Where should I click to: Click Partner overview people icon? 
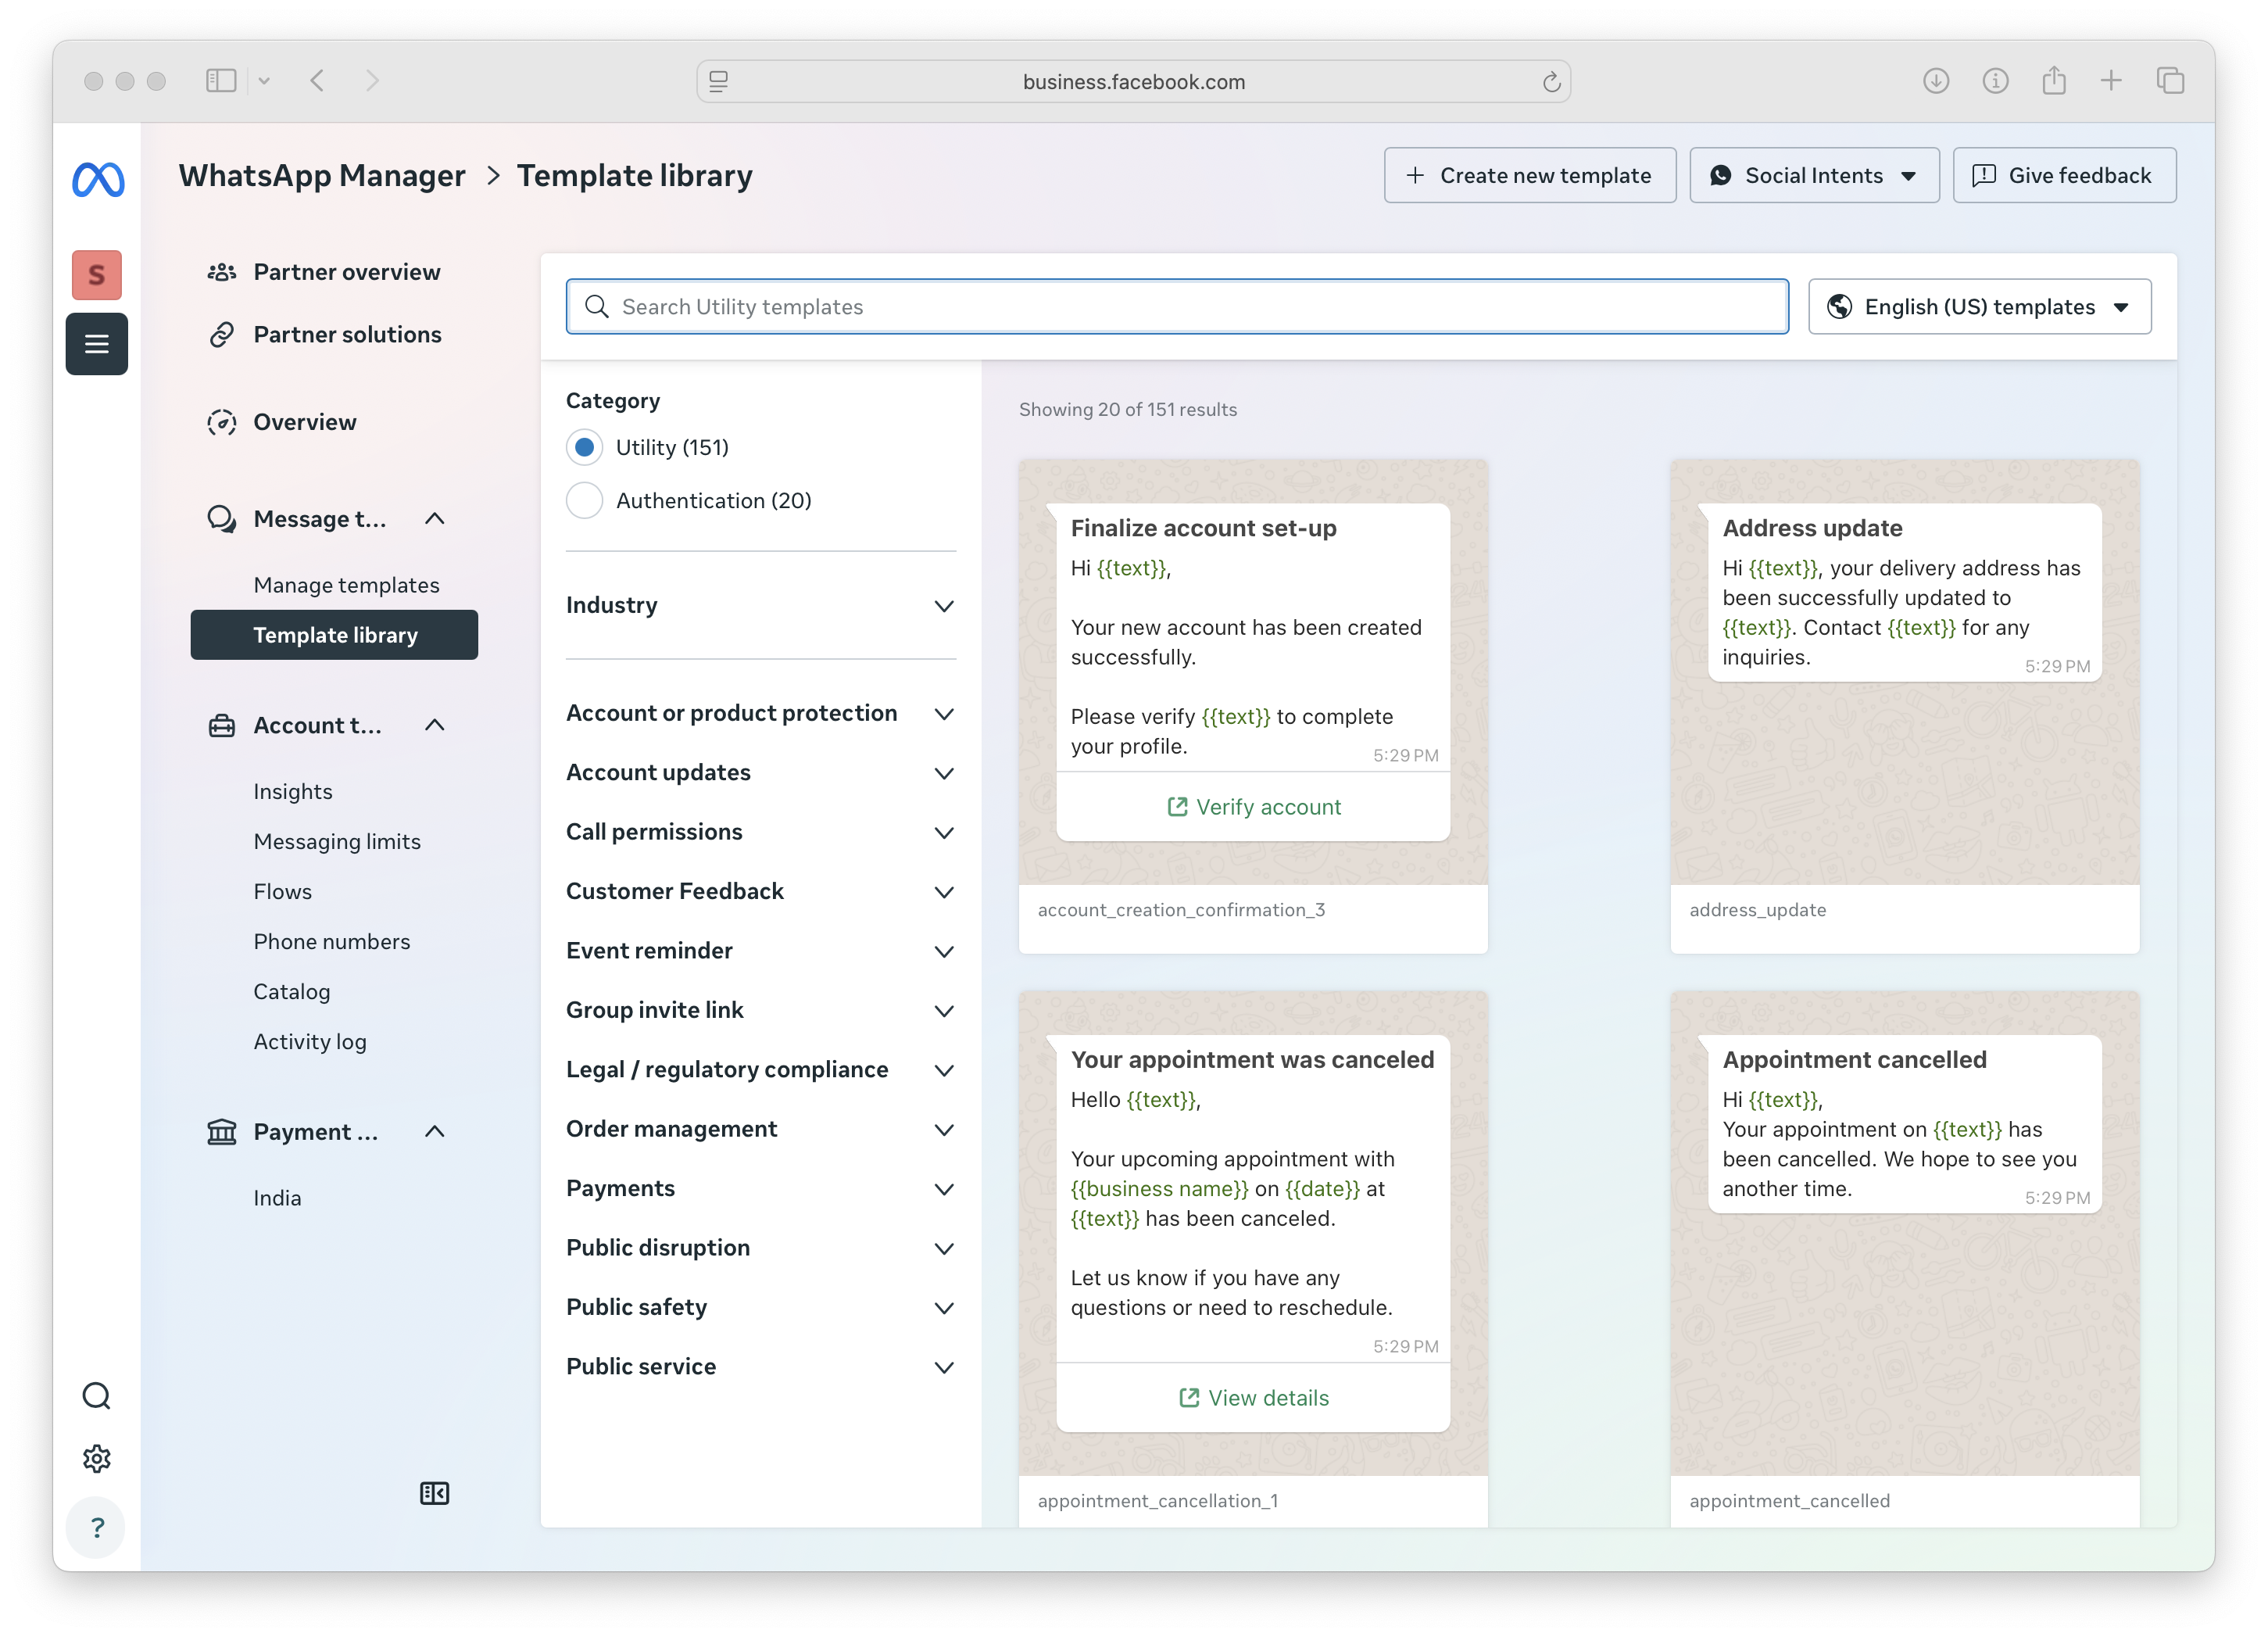(x=221, y=272)
